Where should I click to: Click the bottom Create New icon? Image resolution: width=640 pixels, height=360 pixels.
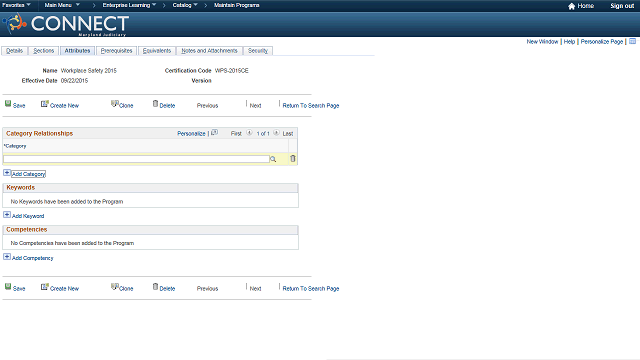tap(44, 287)
